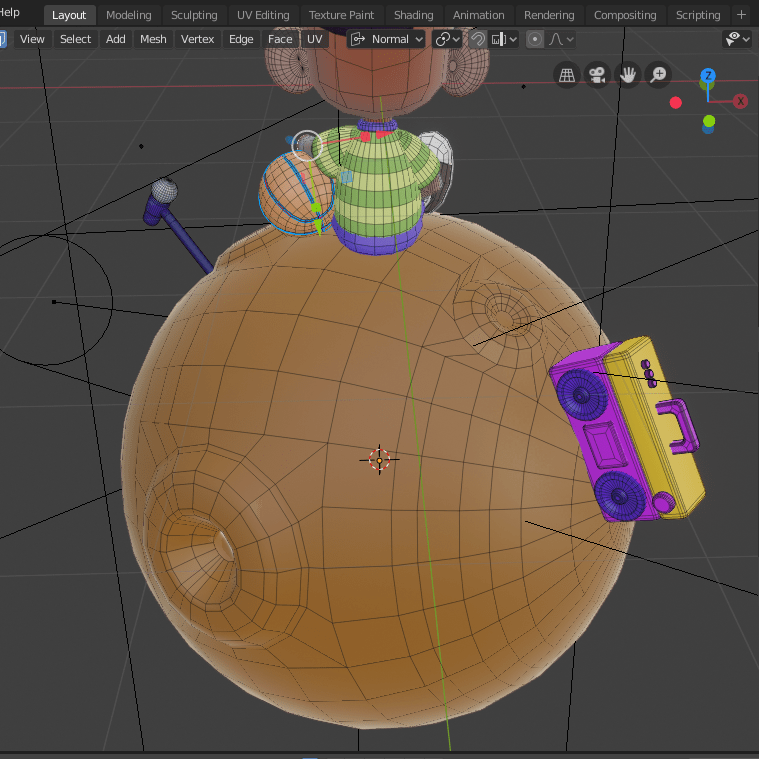Open the pivot point dropdown
This screenshot has height=759, width=759.
point(448,39)
